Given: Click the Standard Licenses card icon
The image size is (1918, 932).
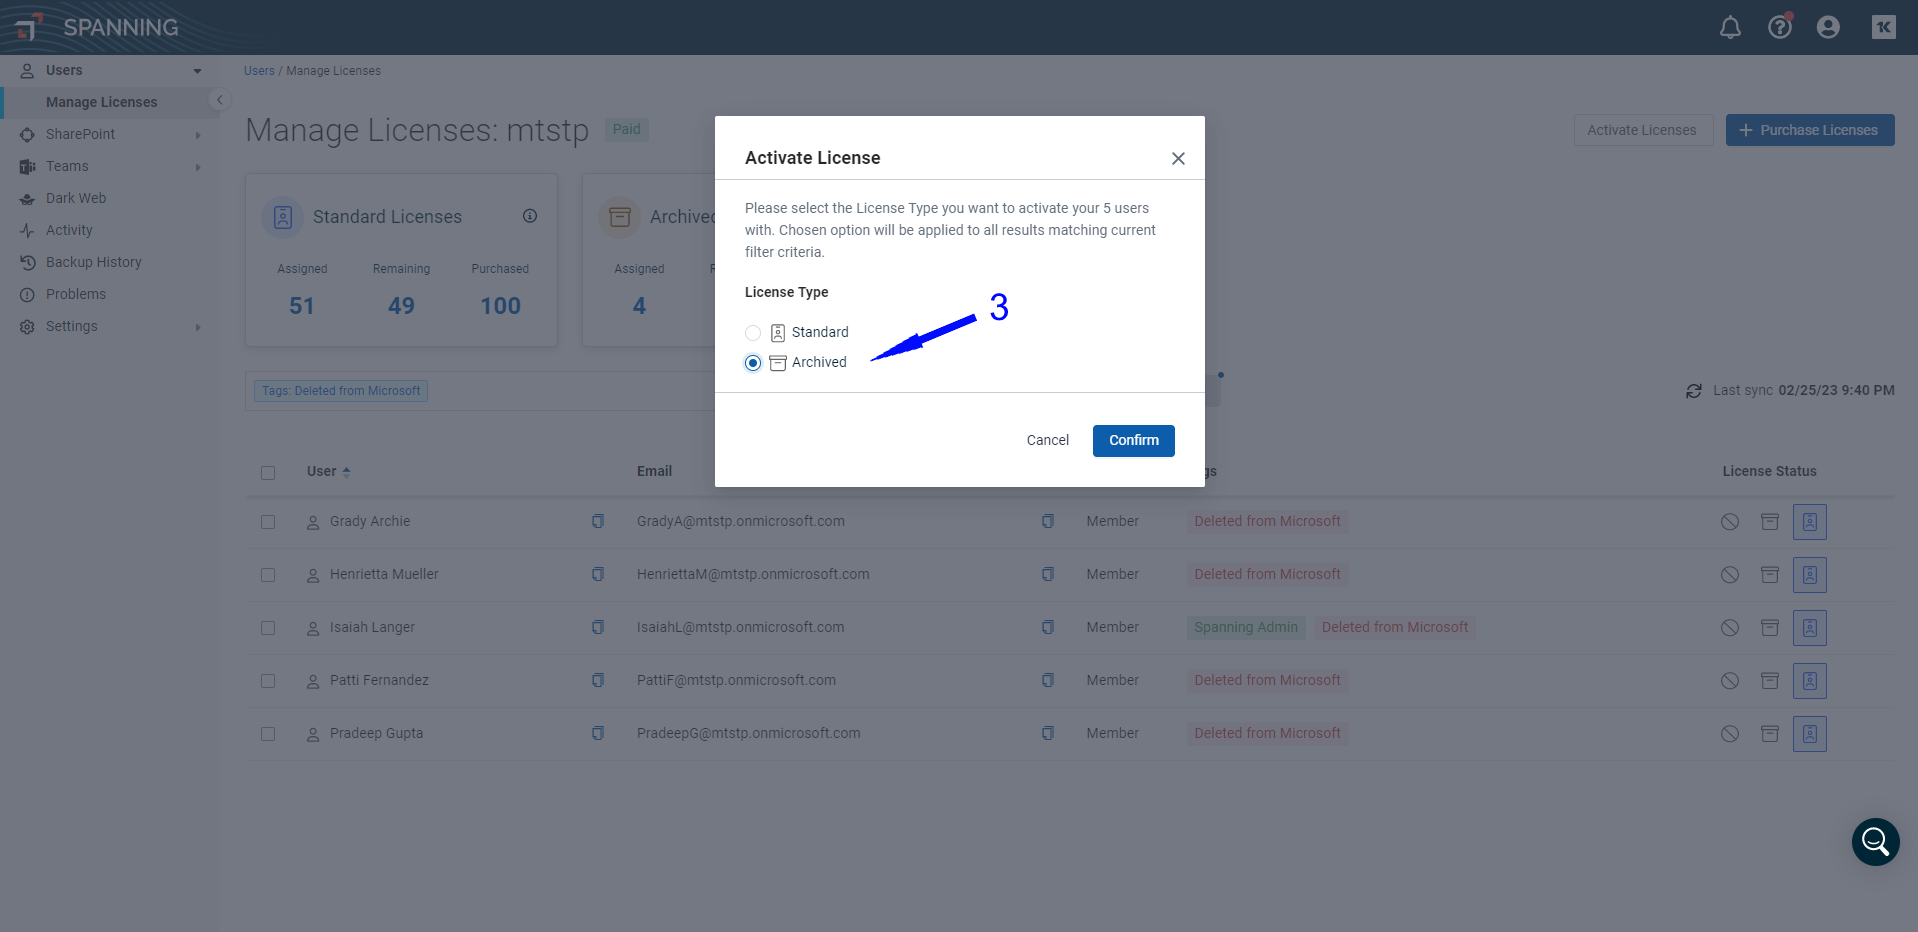Looking at the screenshot, I should (x=283, y=217).
